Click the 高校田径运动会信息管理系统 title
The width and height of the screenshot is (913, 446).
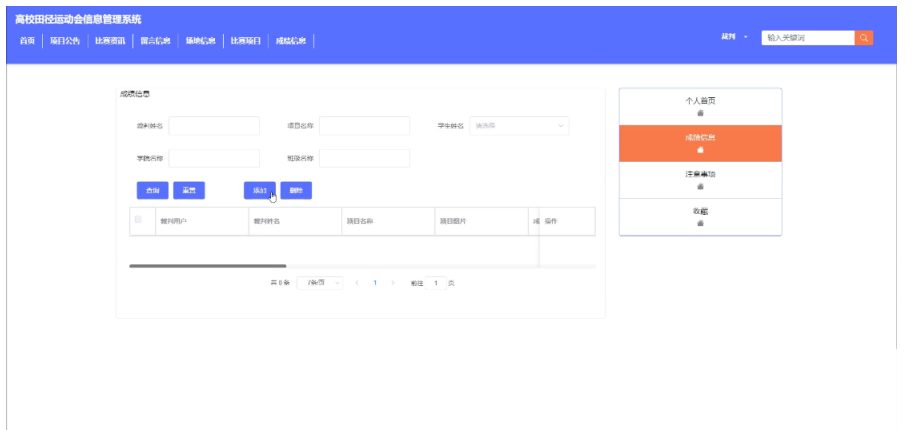78,20
